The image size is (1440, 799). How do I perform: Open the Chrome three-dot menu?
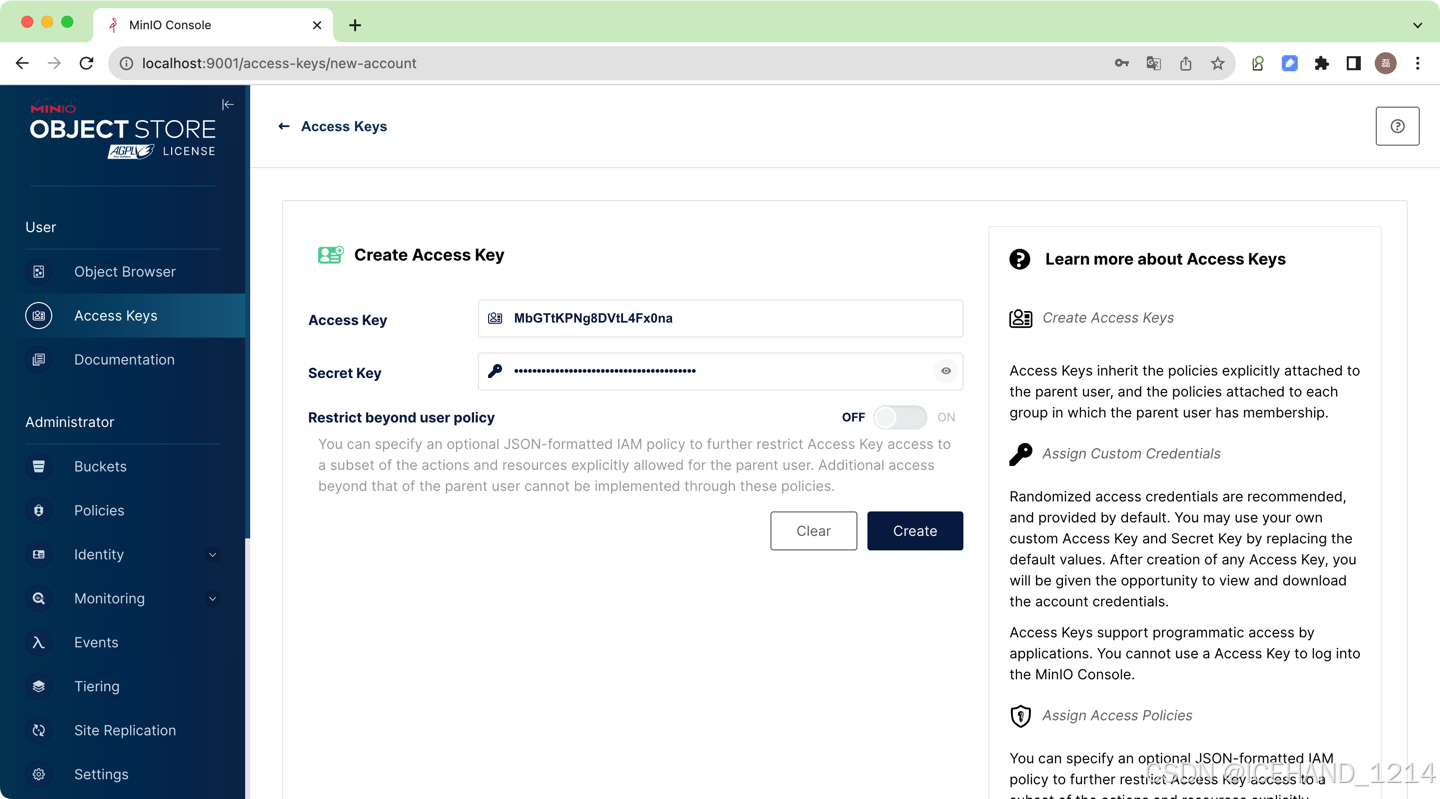click(1418, 63)
